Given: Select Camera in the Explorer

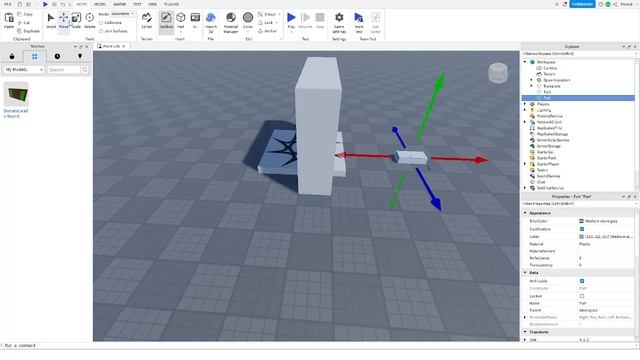Looking at the screenshot, I should tap(550, 68).
